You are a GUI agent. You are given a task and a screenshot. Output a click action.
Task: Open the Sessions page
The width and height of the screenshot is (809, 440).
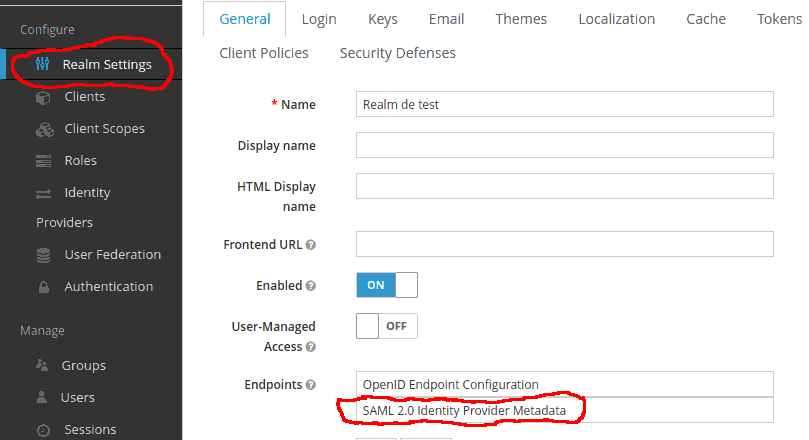tap(91, 429)
